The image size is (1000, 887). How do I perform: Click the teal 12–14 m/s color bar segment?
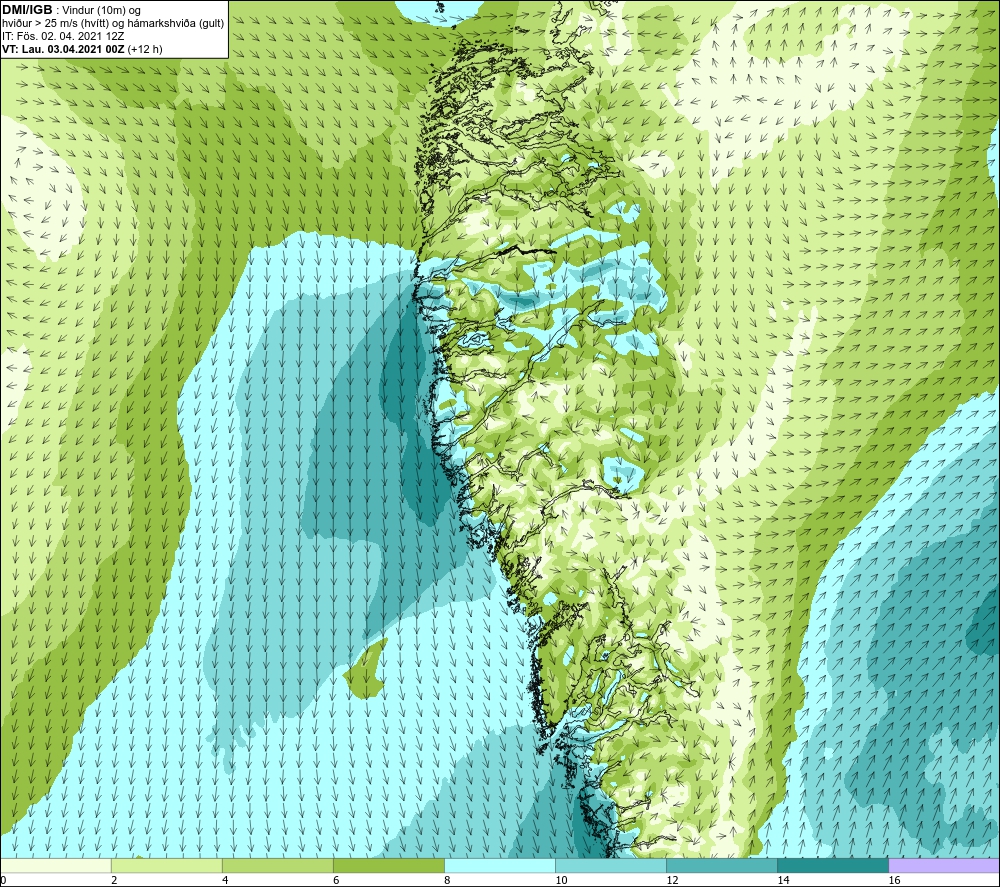722,865
